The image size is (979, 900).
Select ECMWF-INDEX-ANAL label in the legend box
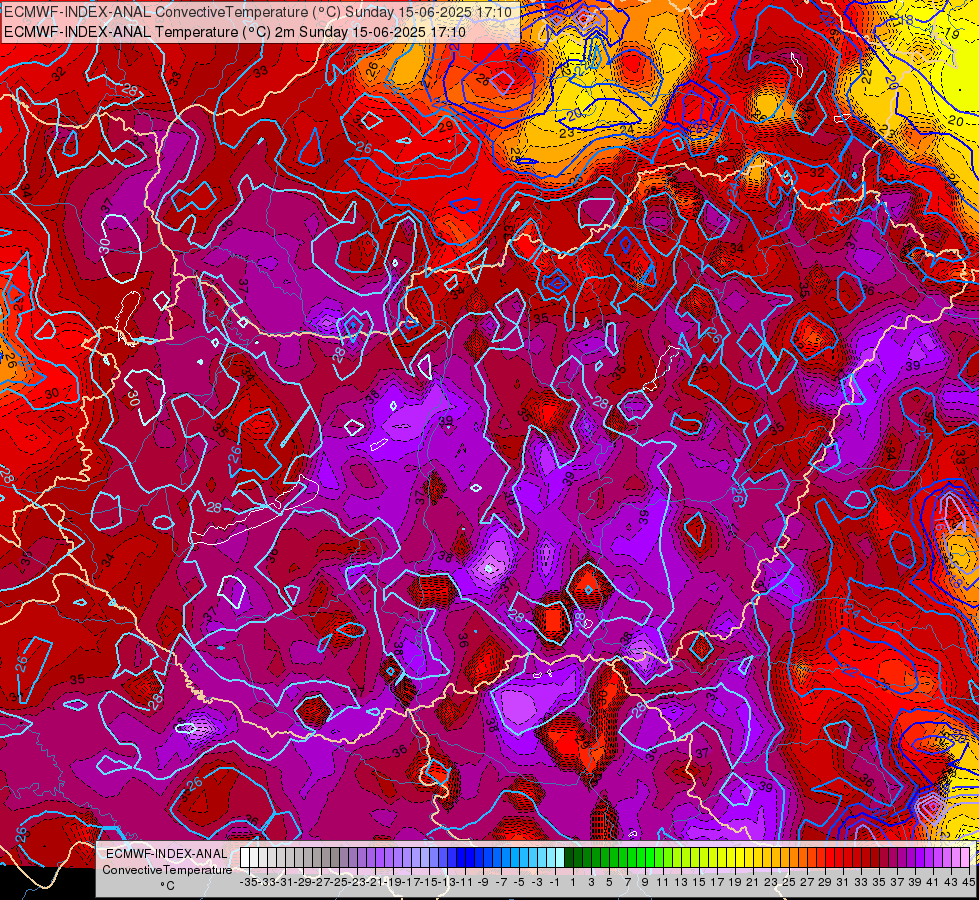167,854
